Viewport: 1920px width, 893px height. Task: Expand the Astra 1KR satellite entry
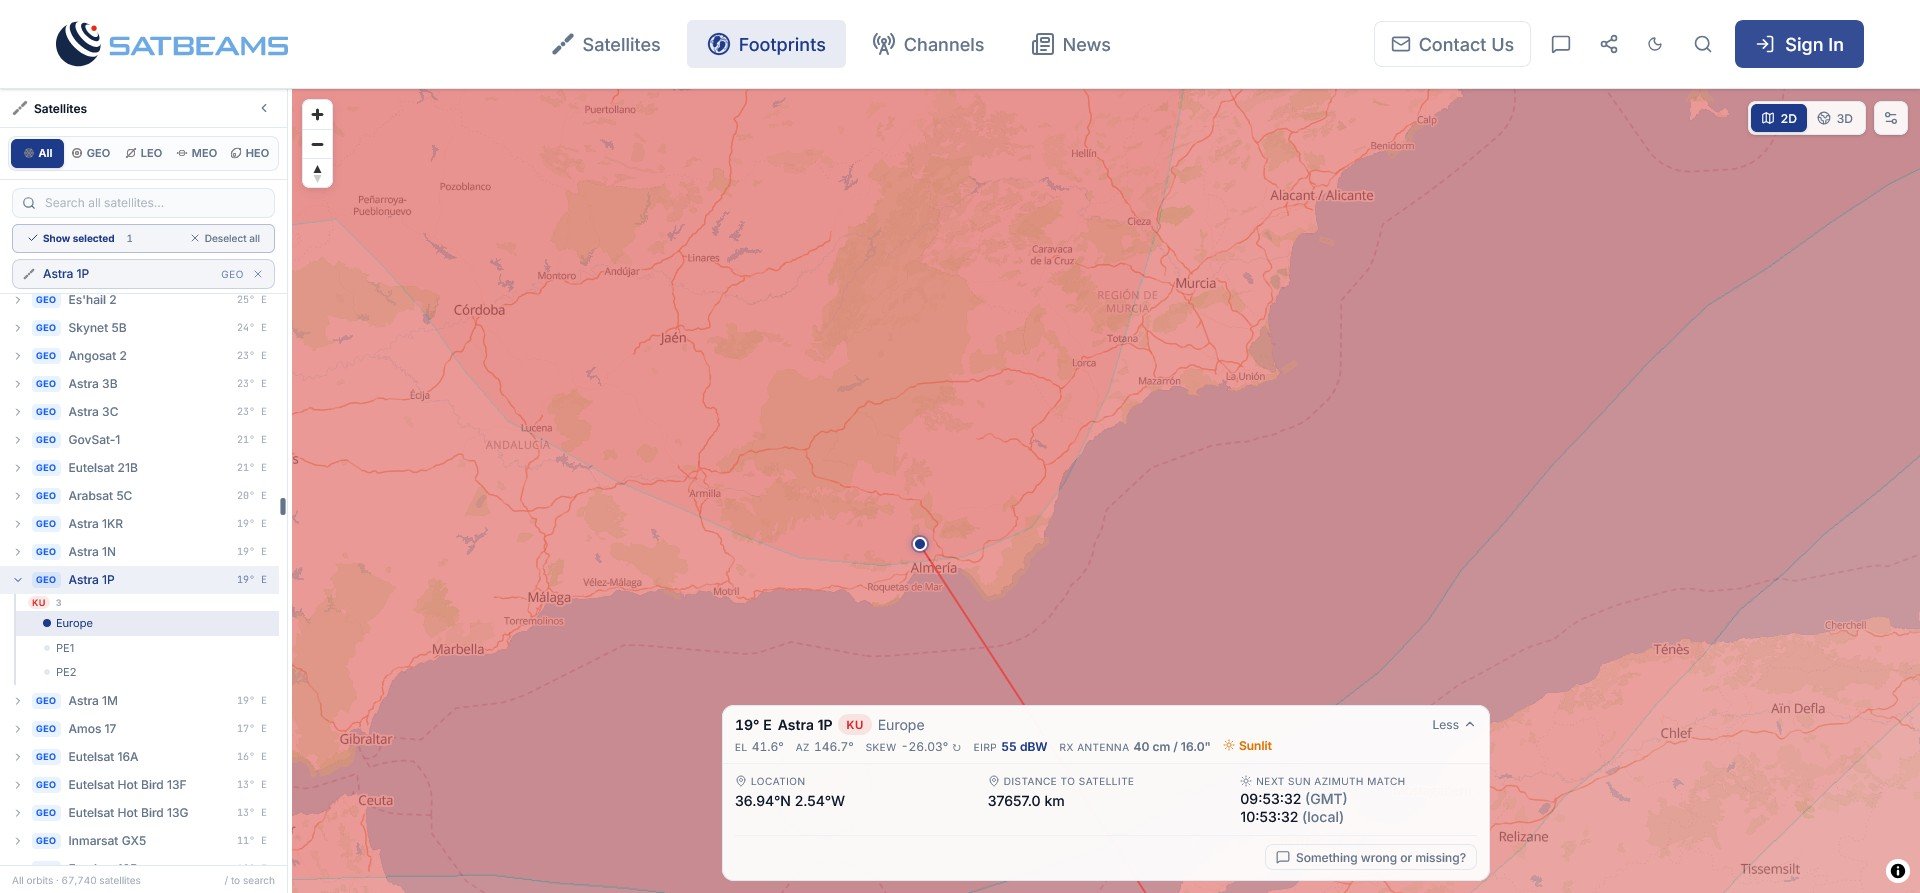18,524
